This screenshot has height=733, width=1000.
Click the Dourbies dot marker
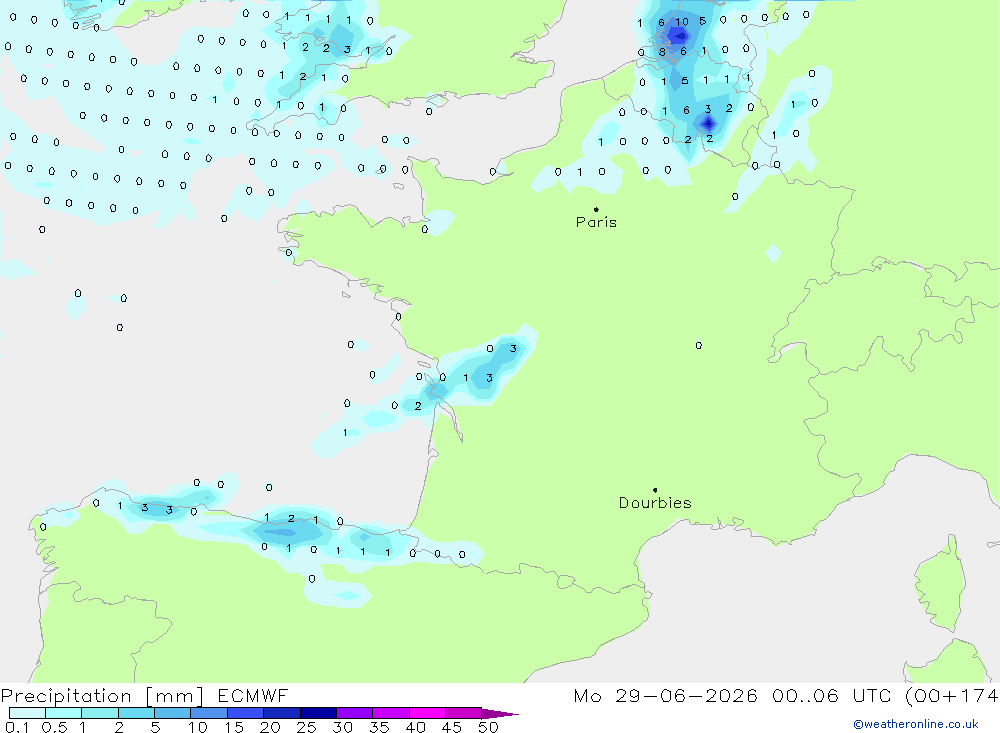click(655, 490)
